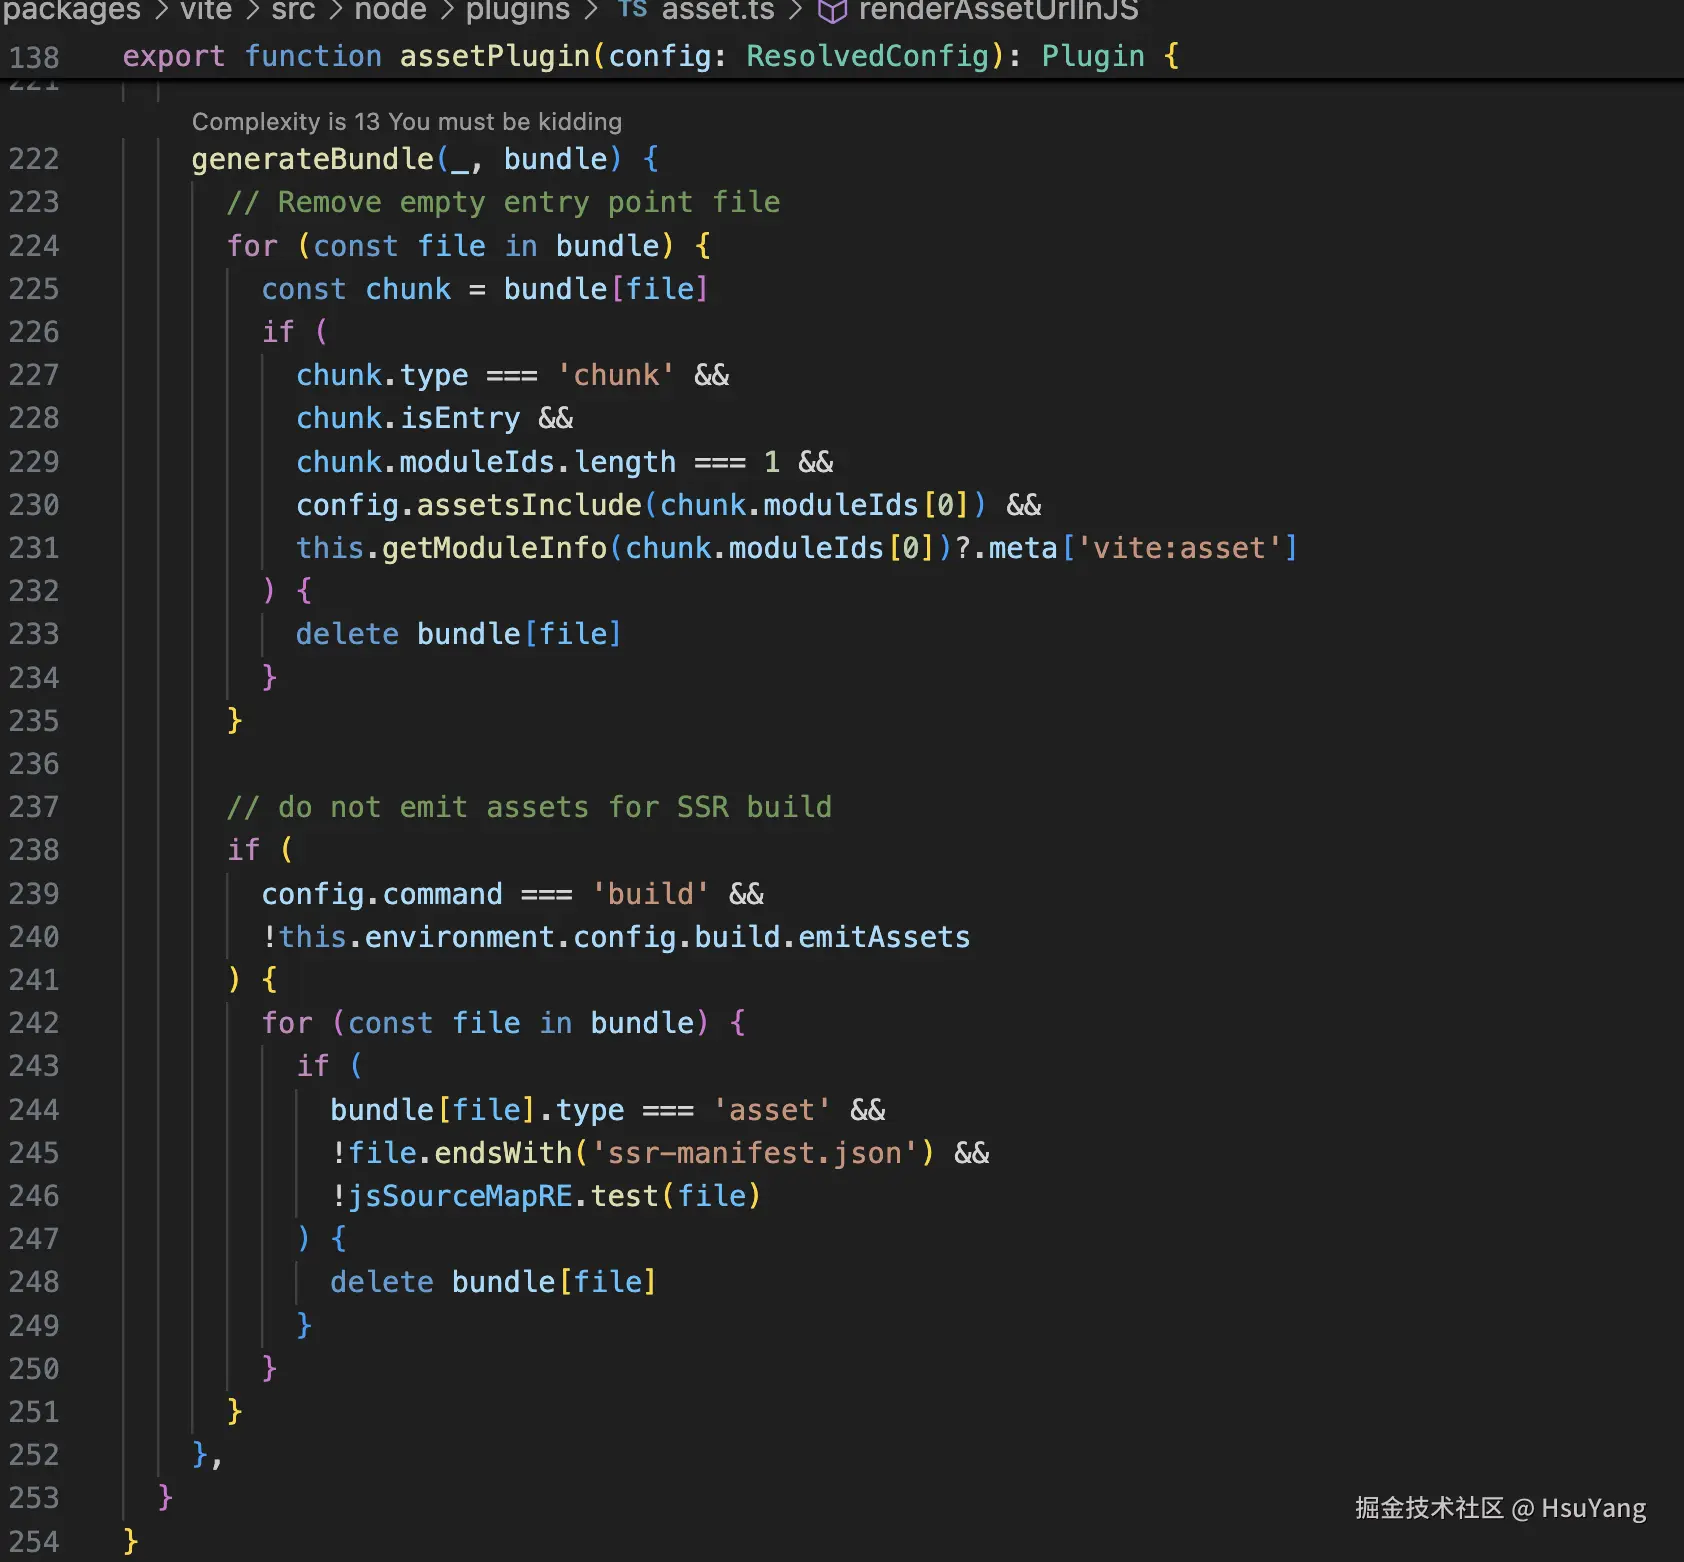This screenshot has height=1562, width=1684.
Task: Click the chunk variable declared on line 225
Action: (408, 289)
